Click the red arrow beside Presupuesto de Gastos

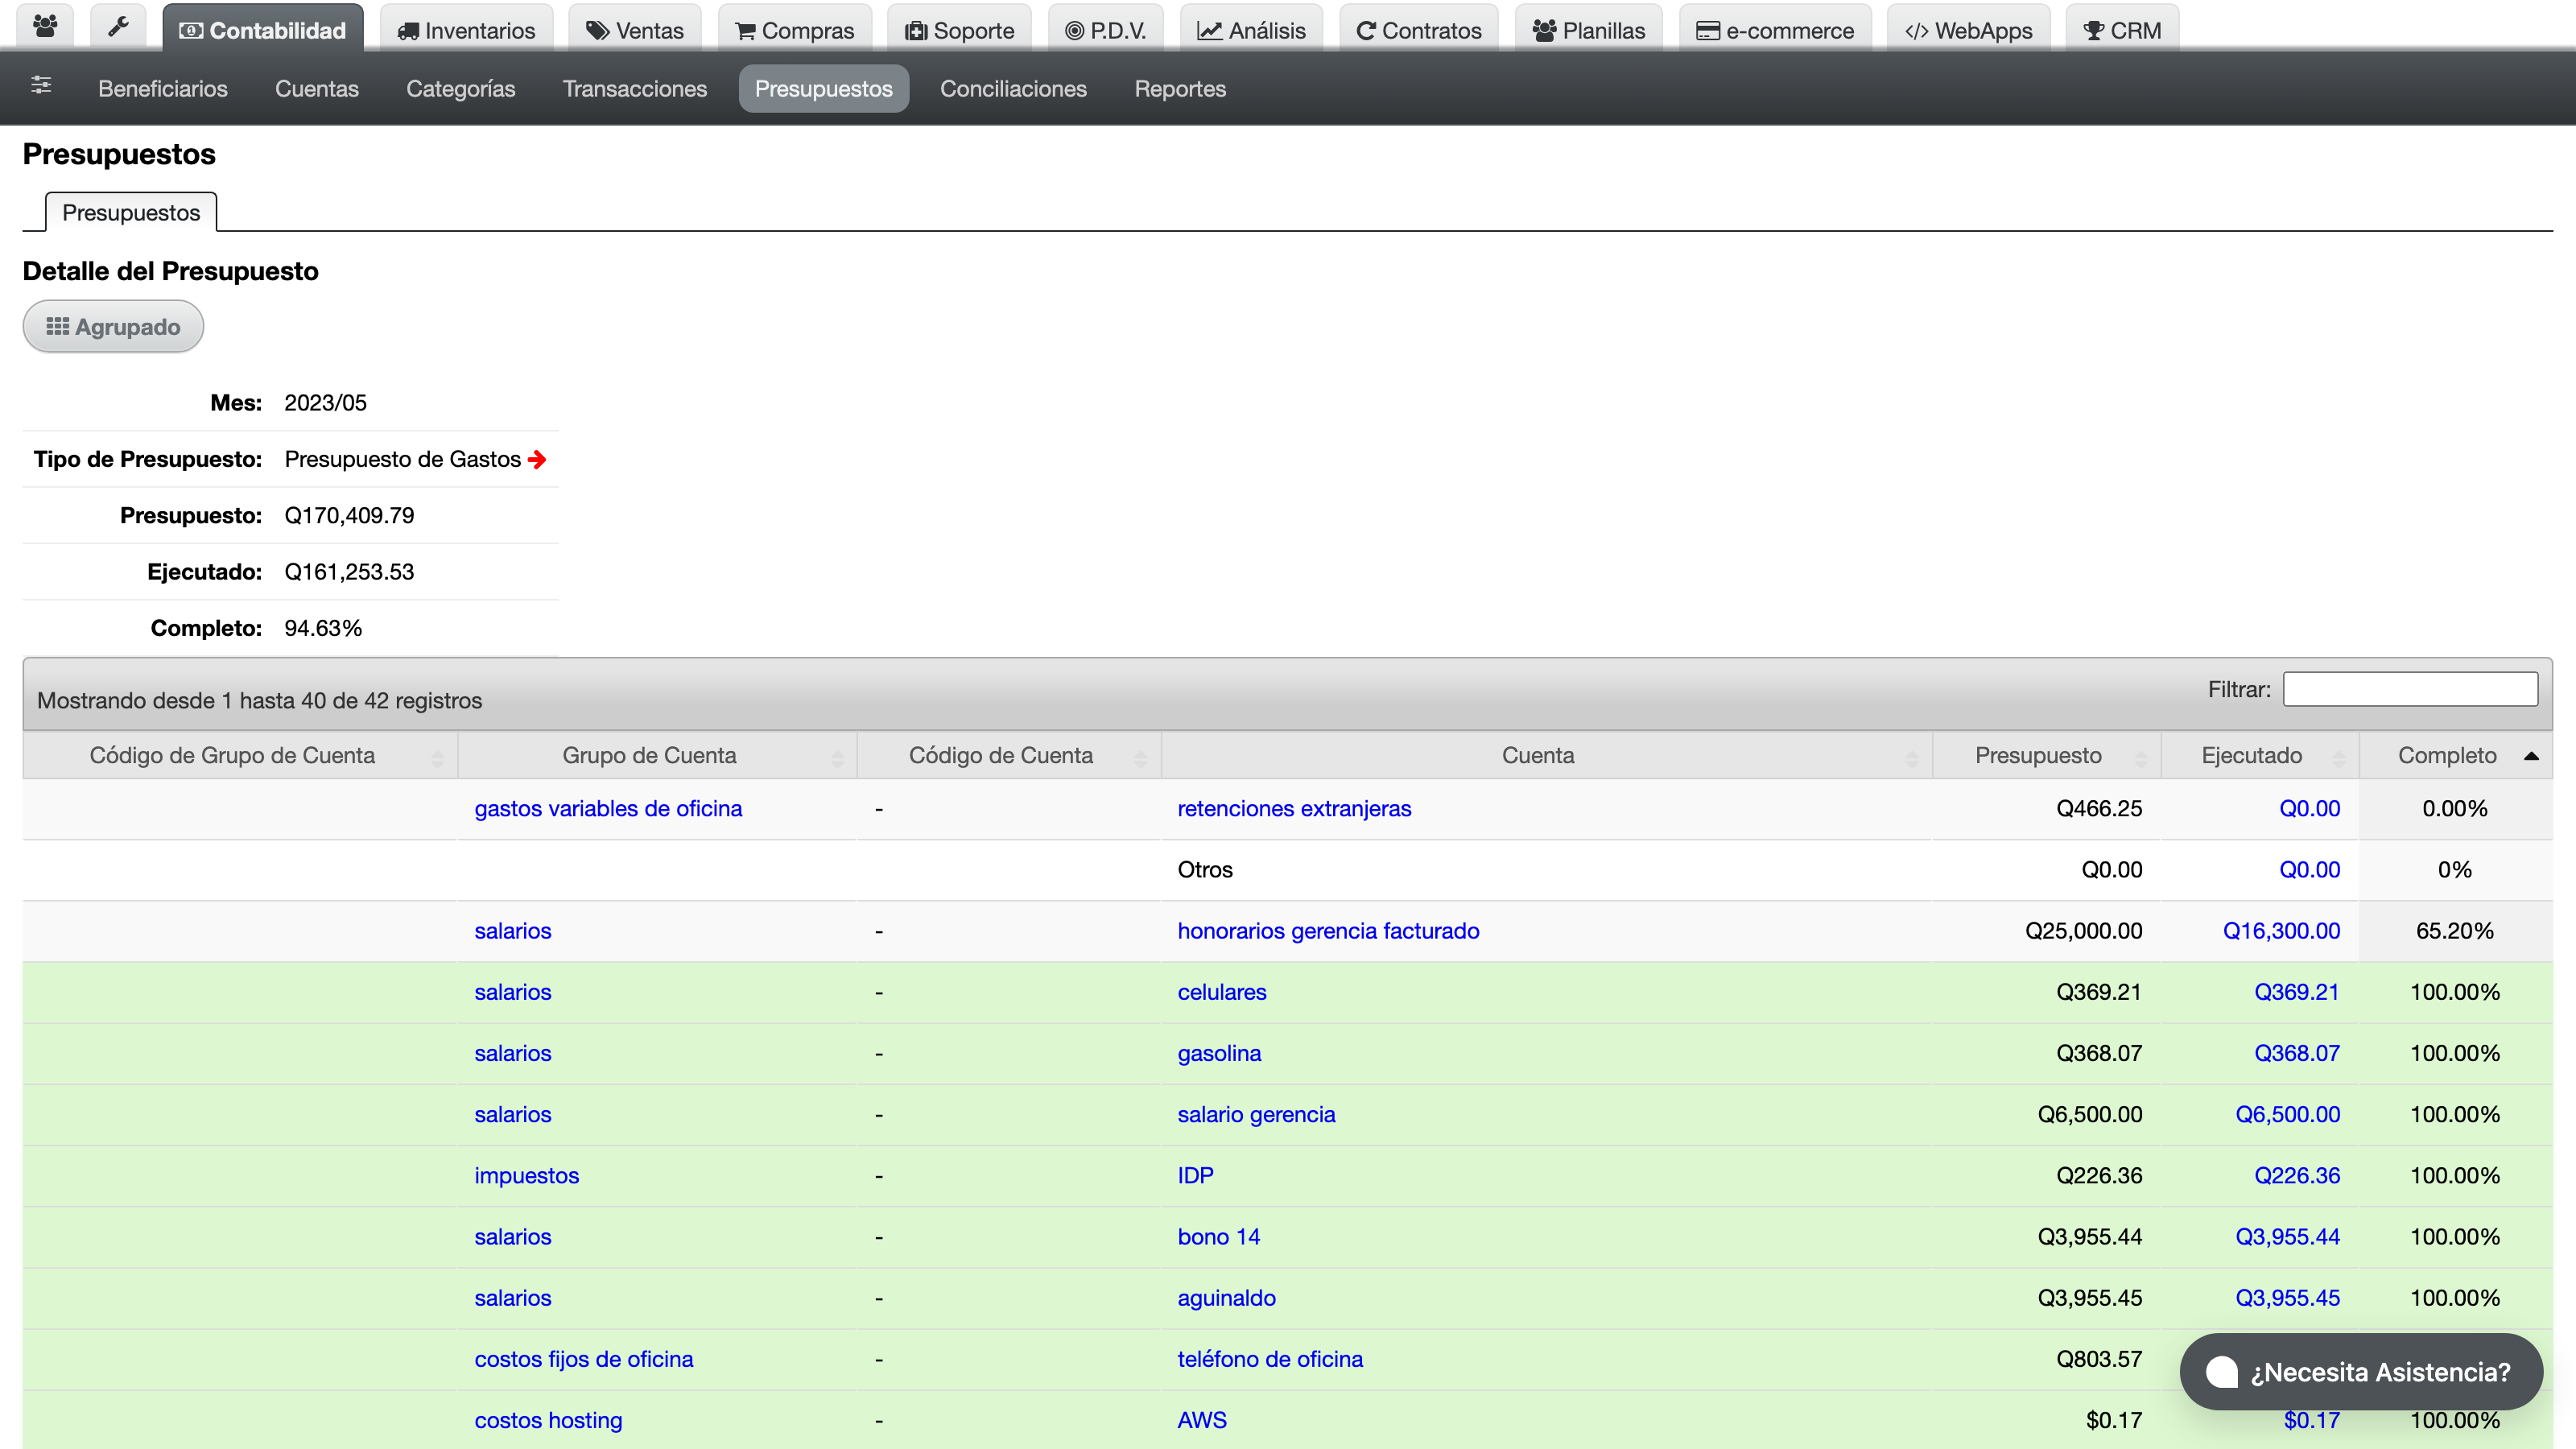[x=537, y=459]
